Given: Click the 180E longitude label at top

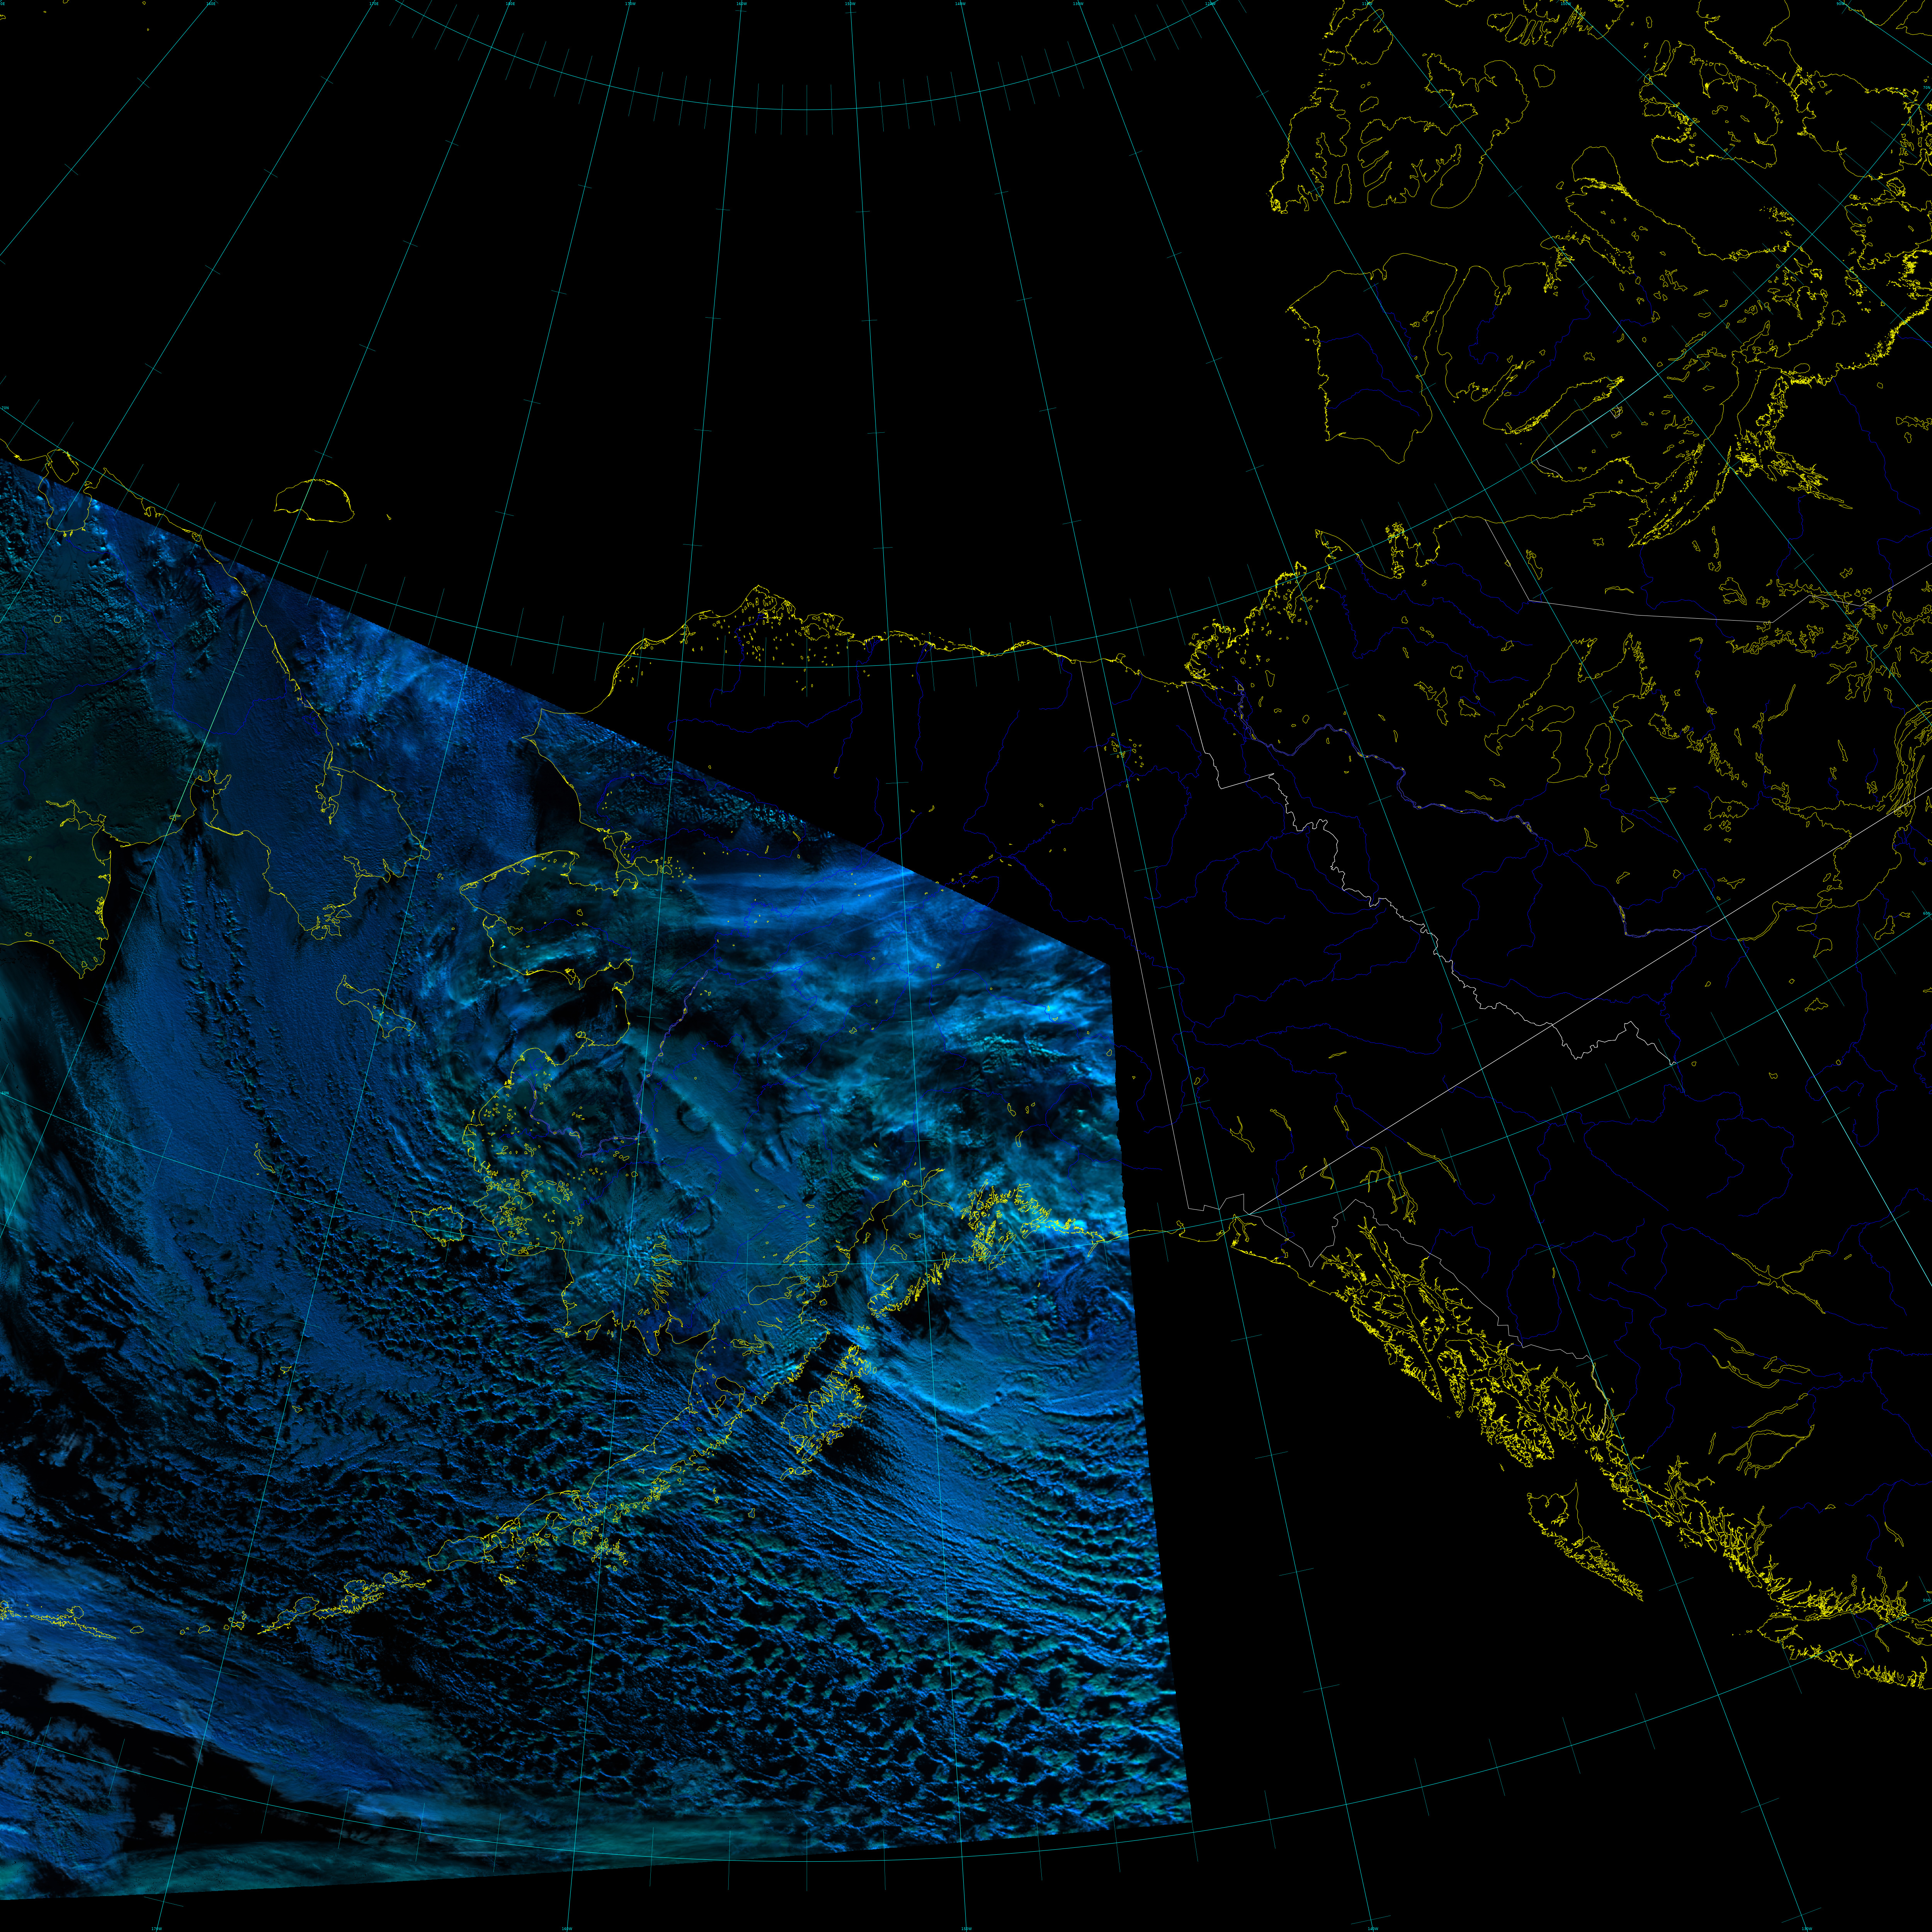Looking at the screenshot, I should coord(510,4).
